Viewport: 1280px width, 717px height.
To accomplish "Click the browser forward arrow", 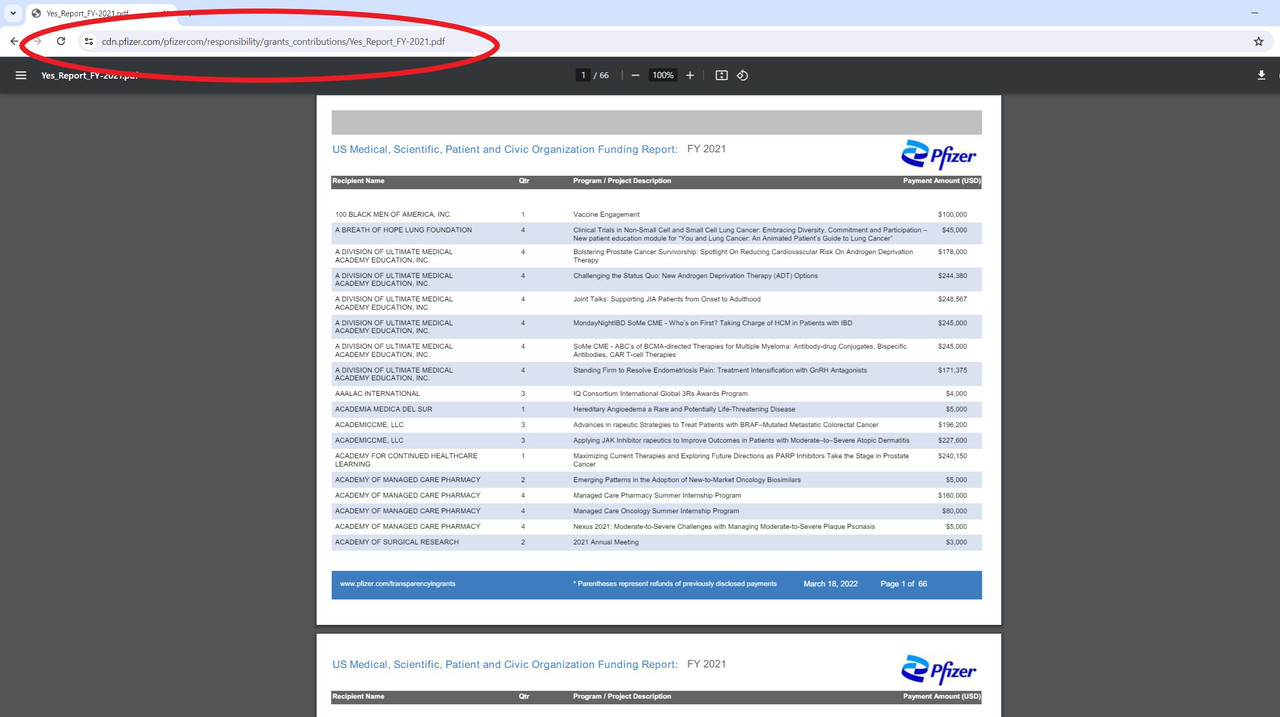I will pyautogui.click(x=37, y=41).
